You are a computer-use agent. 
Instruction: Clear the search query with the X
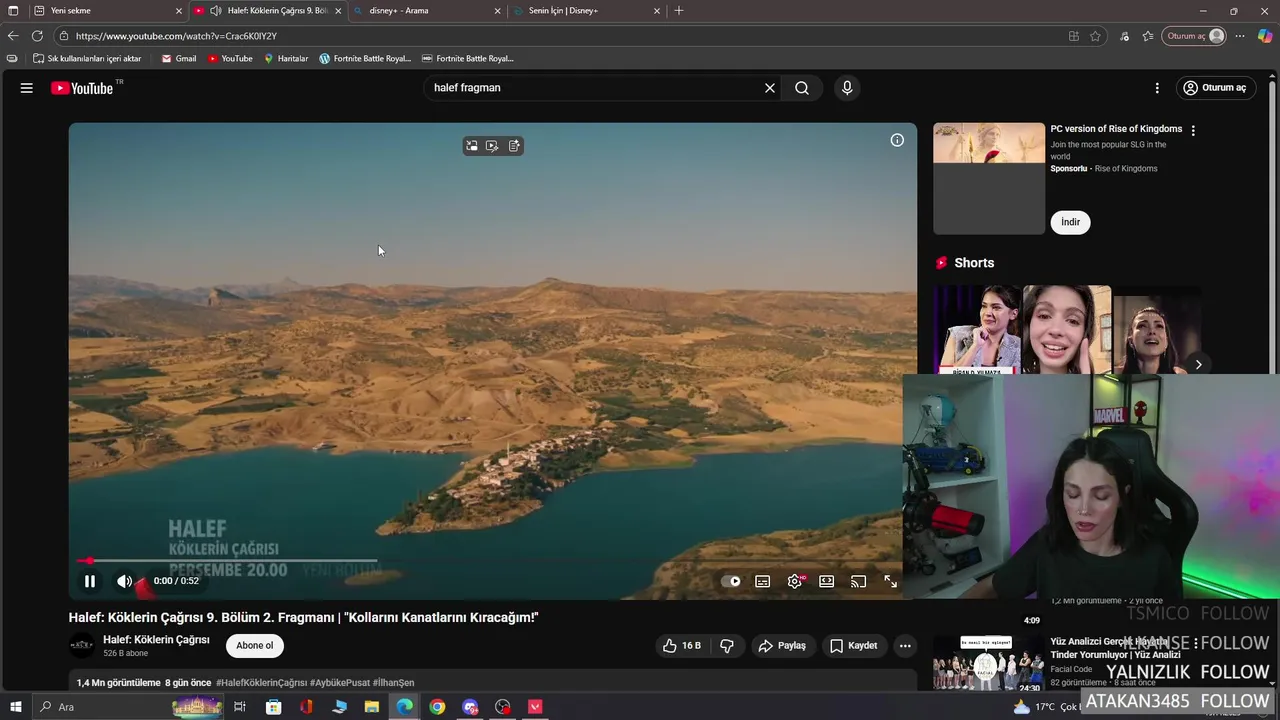(x=770, y=88)
